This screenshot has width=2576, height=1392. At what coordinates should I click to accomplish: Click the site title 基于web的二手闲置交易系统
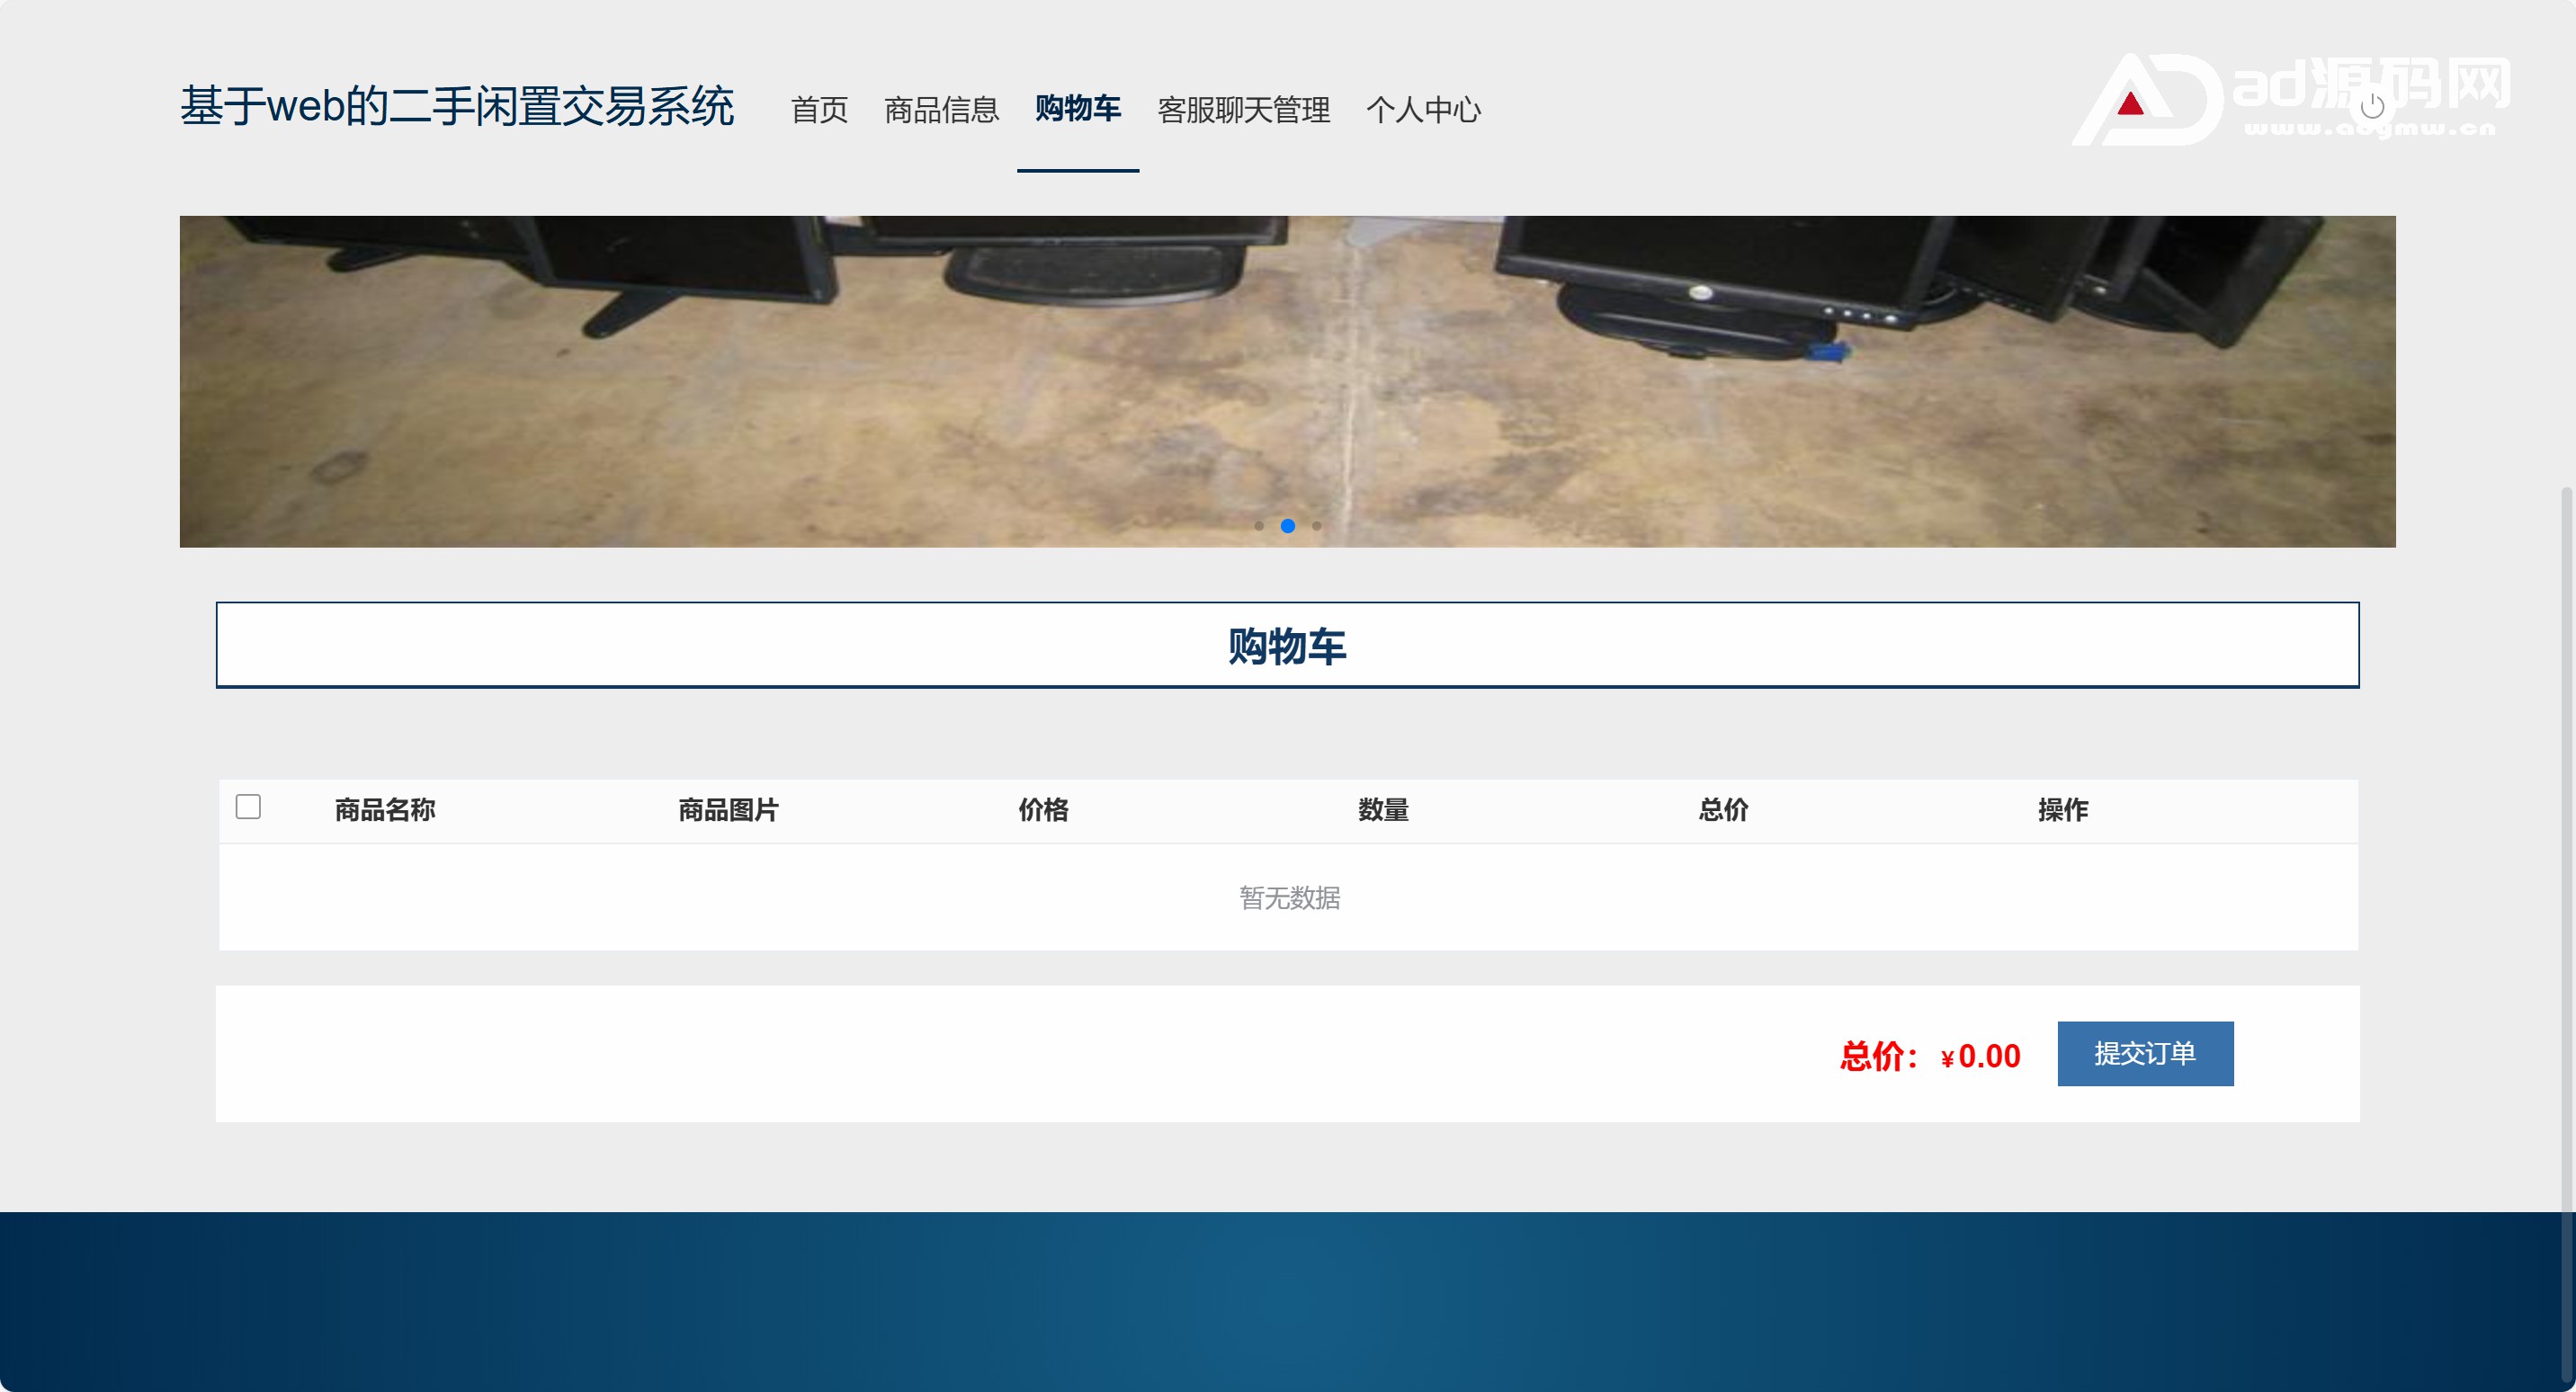click(x=457, y=106)
